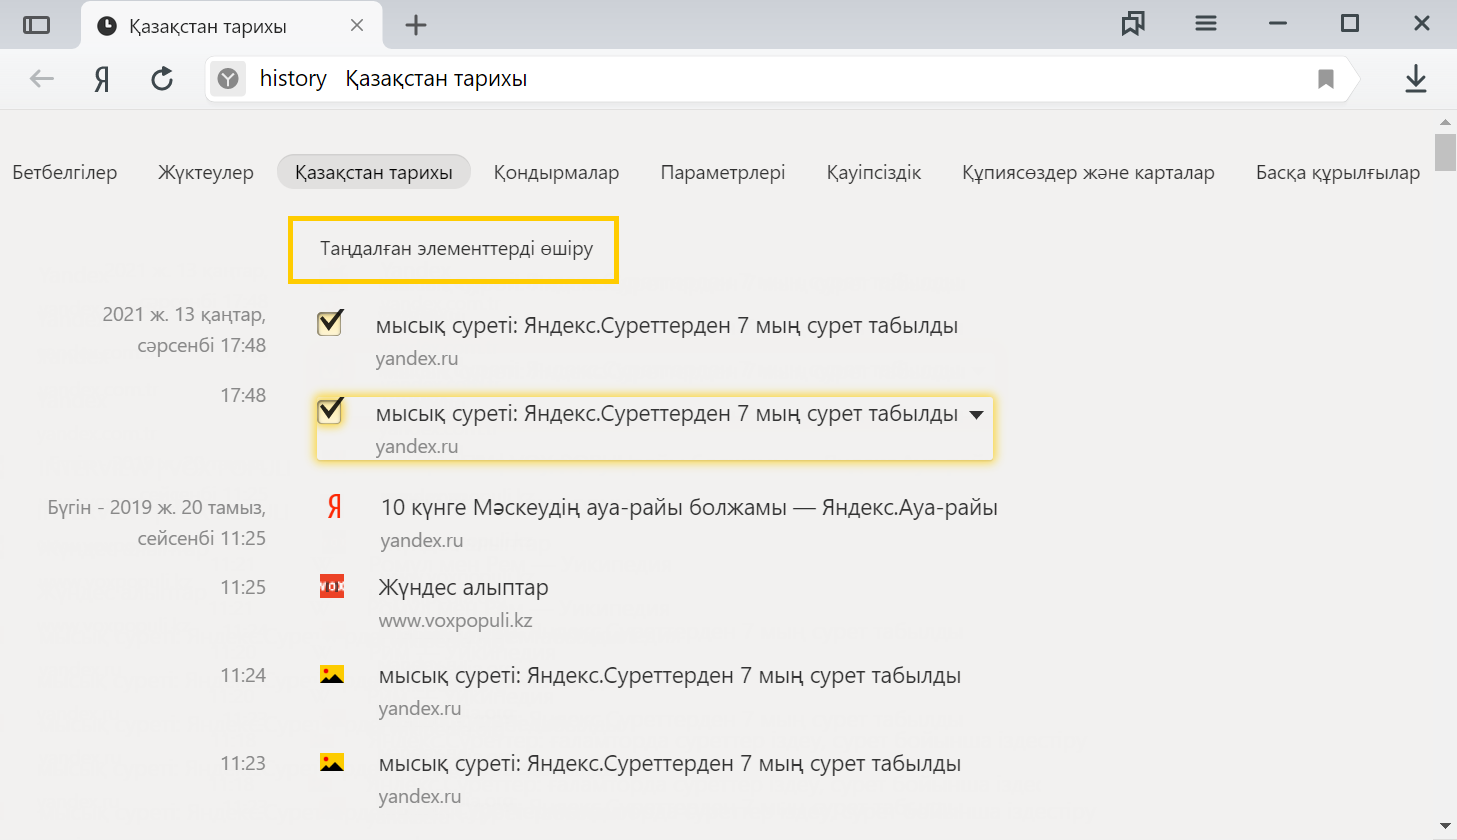Maximize the browser window
The height and width of the screenshot is (840, 1457).
(x=1350, y=23)
